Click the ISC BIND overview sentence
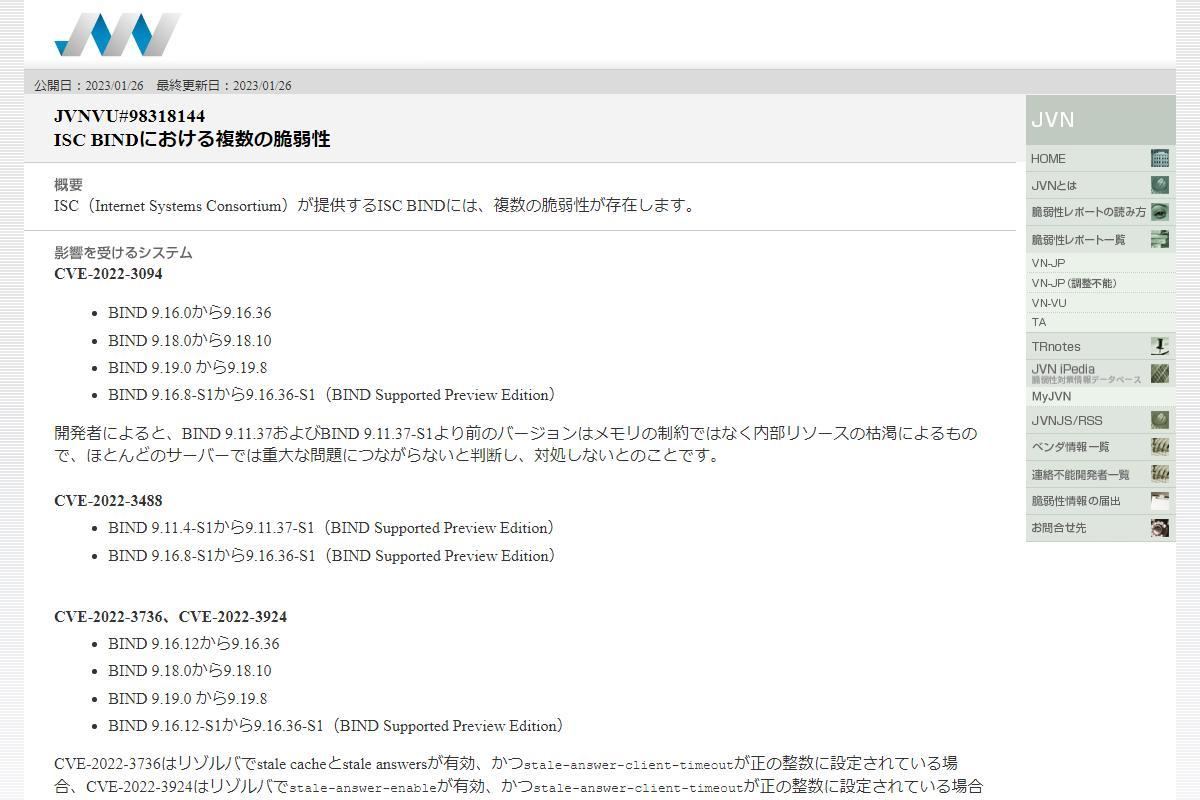Viewport: 1200px width, 800px height. pos(374,206)
